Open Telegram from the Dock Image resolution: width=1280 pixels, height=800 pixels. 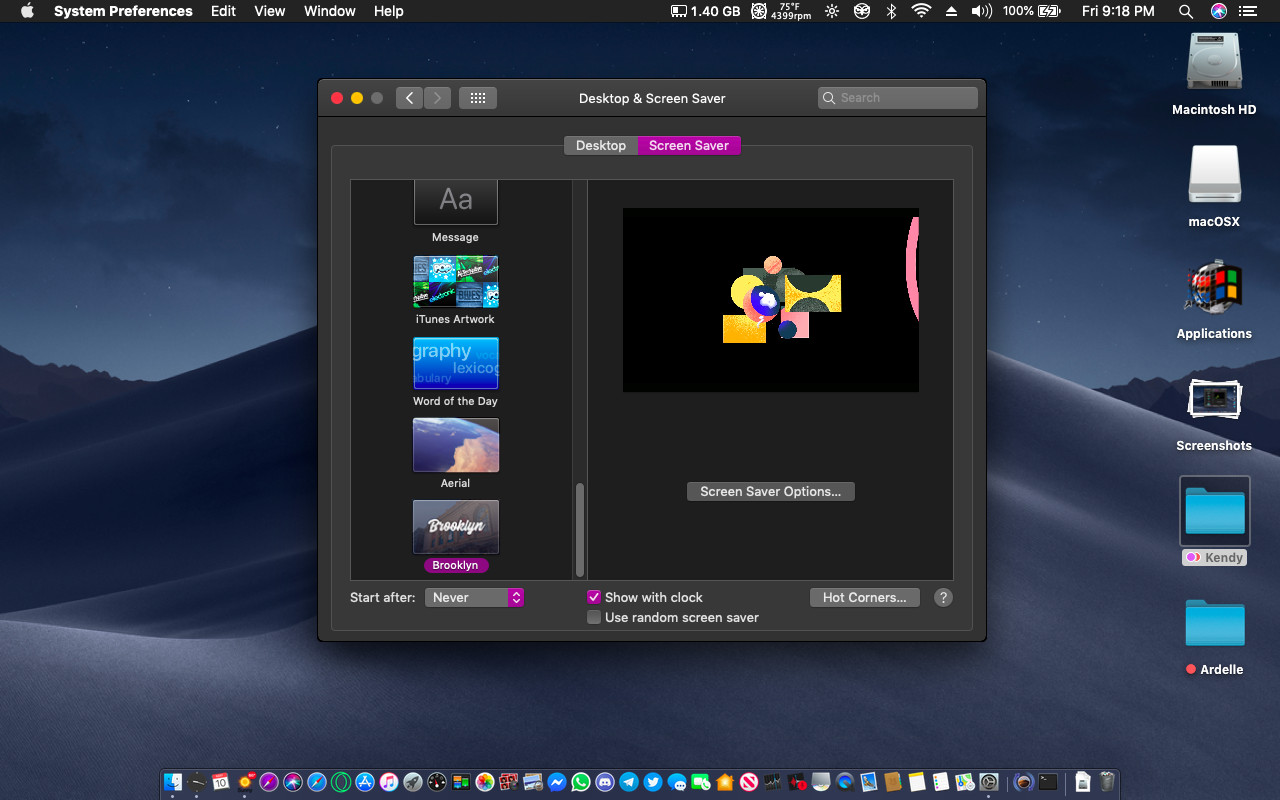(629, 782)
